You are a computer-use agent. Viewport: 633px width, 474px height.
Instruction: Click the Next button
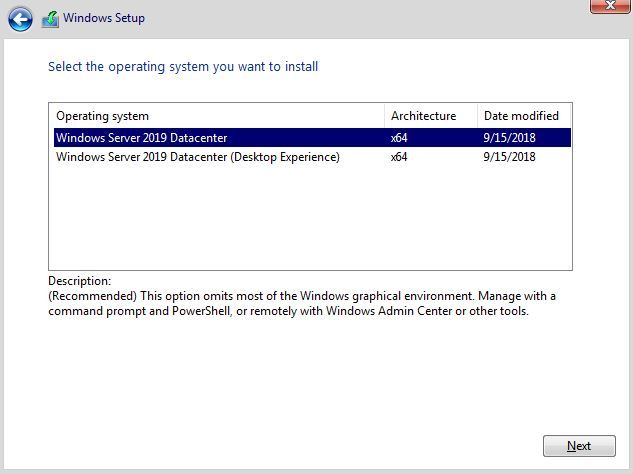coord(579,446)
